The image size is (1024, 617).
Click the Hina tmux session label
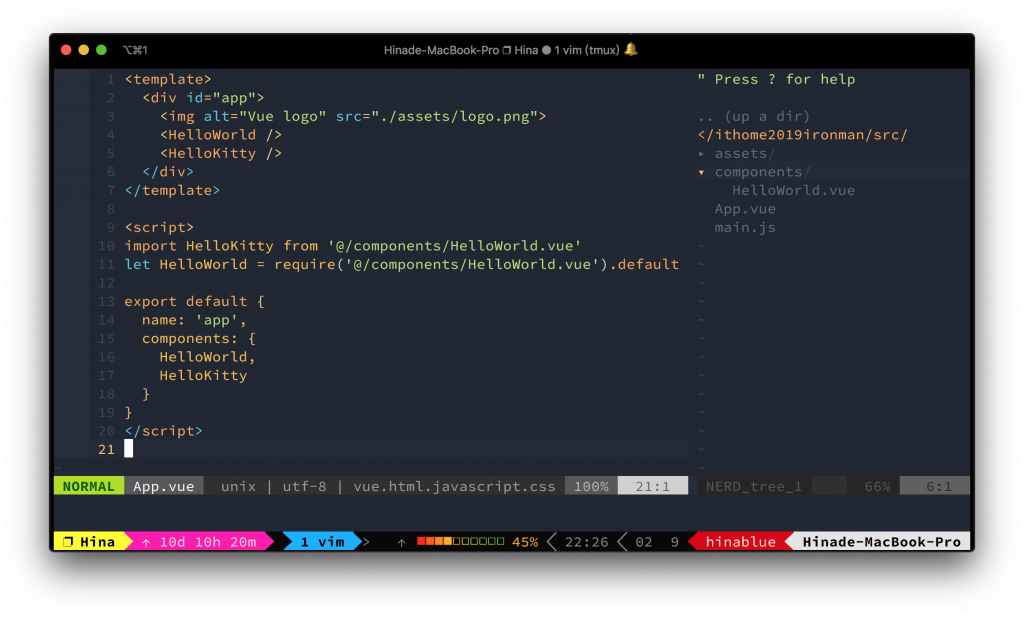97,542
